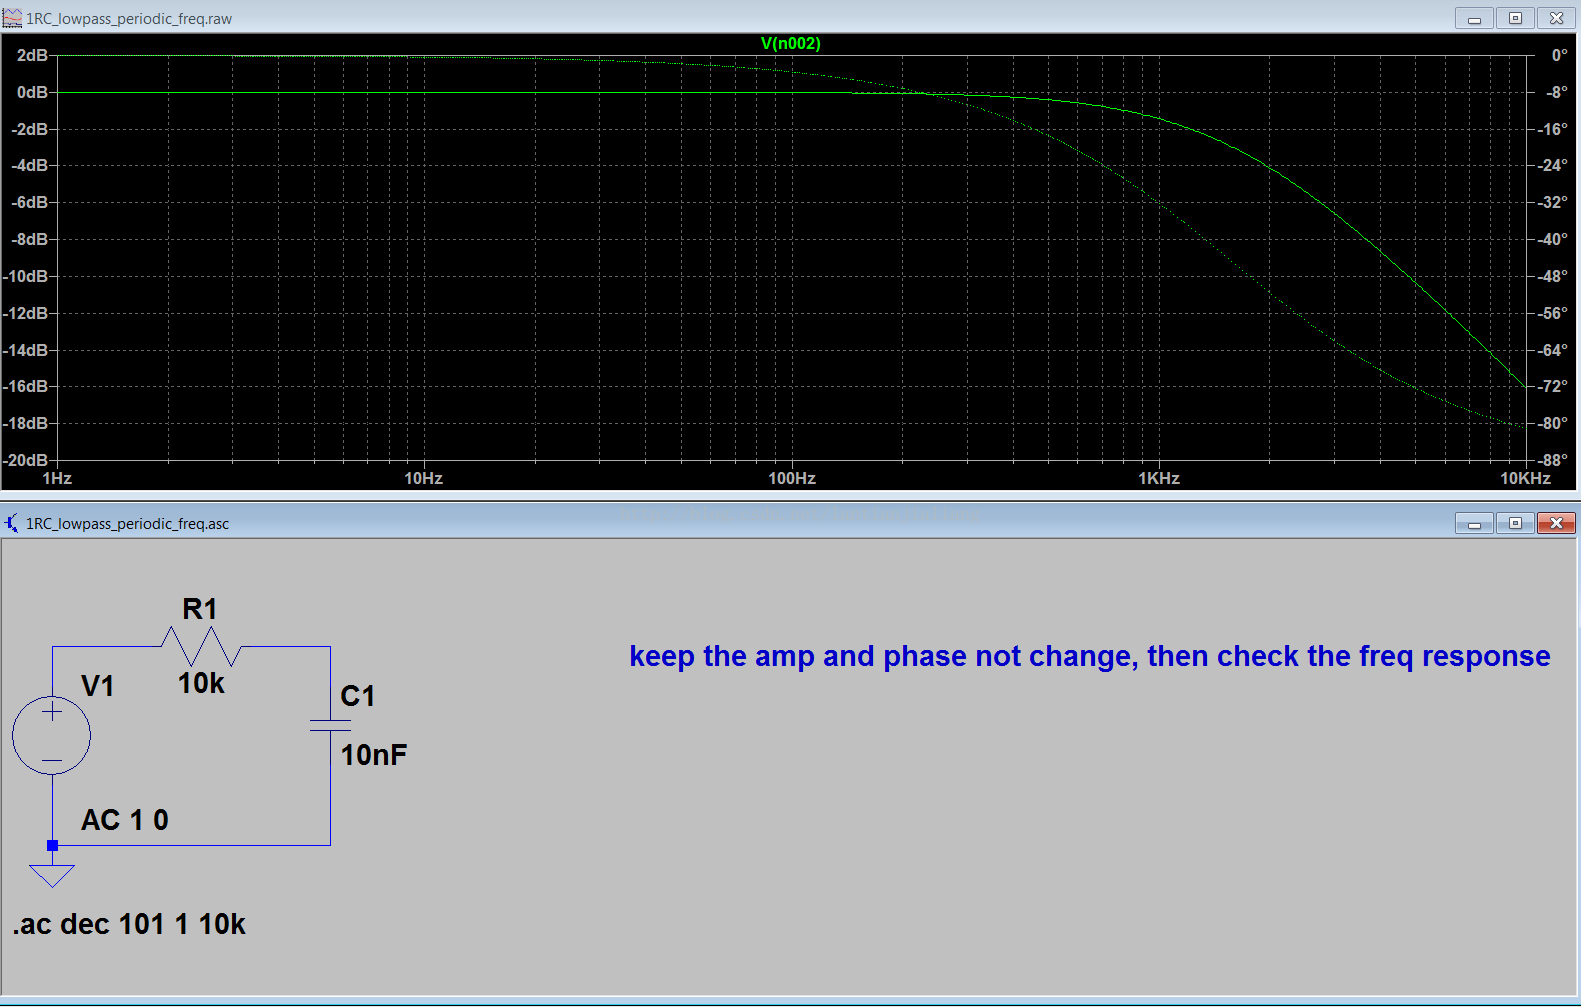1581x1007 pixels.
Task: Click the 1Hz label on frequency axis
Action: click(x=57, y=478)
